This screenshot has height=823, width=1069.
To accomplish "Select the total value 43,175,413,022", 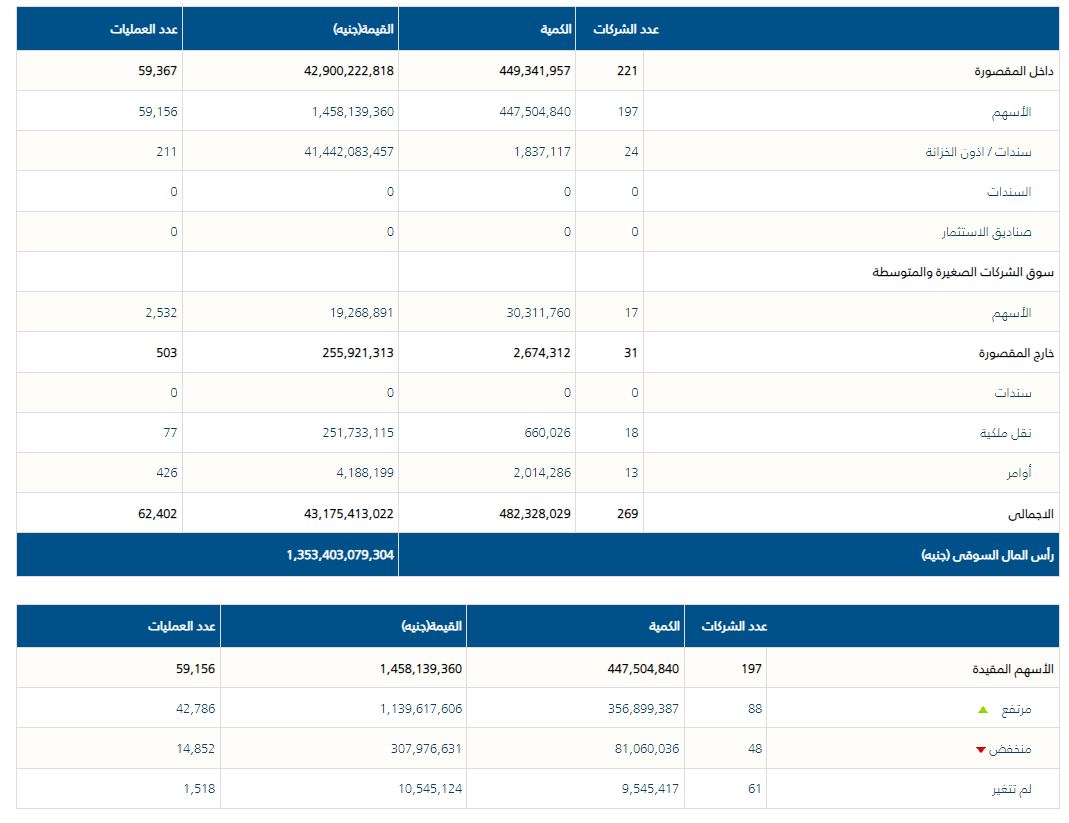I will (x=339, y=514).
